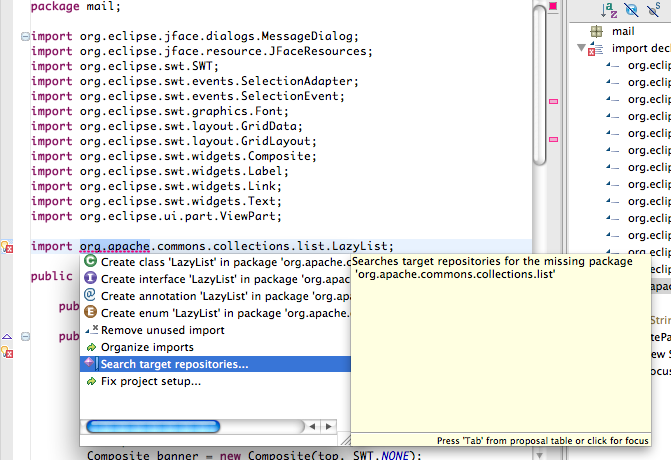This screenshot has width=671, height=460.
Task: Click green class icon beside Create class
Action: point(90,261)
